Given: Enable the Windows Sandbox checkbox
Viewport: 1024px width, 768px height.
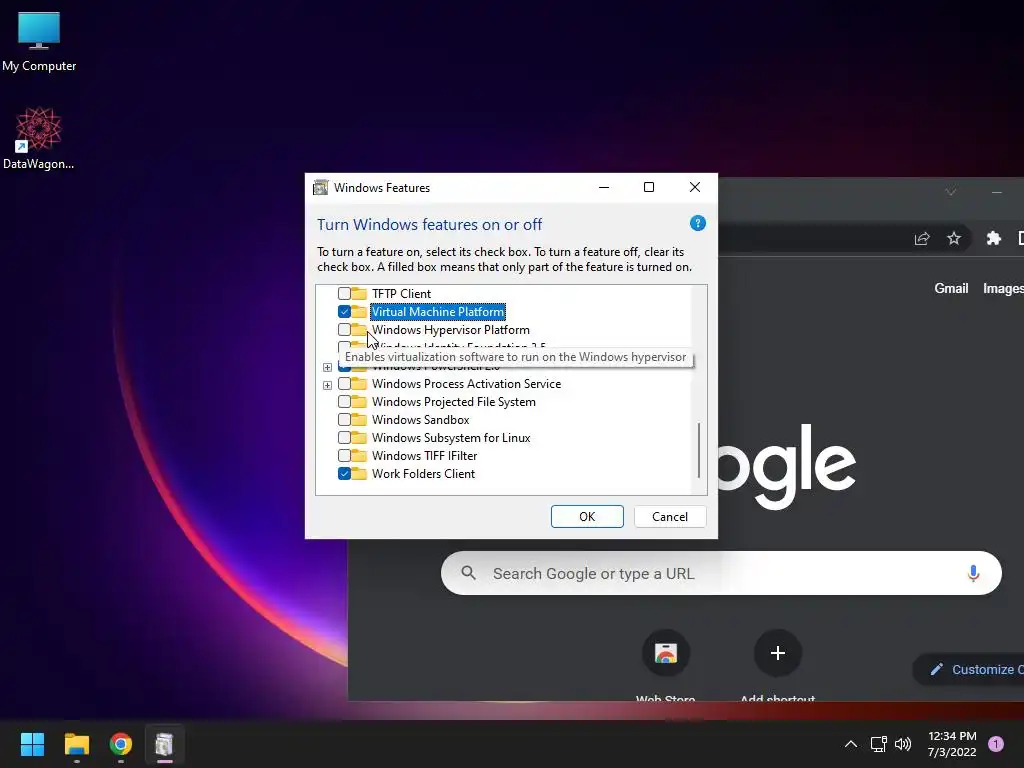Looking at the screenshot, I should 344,420.
